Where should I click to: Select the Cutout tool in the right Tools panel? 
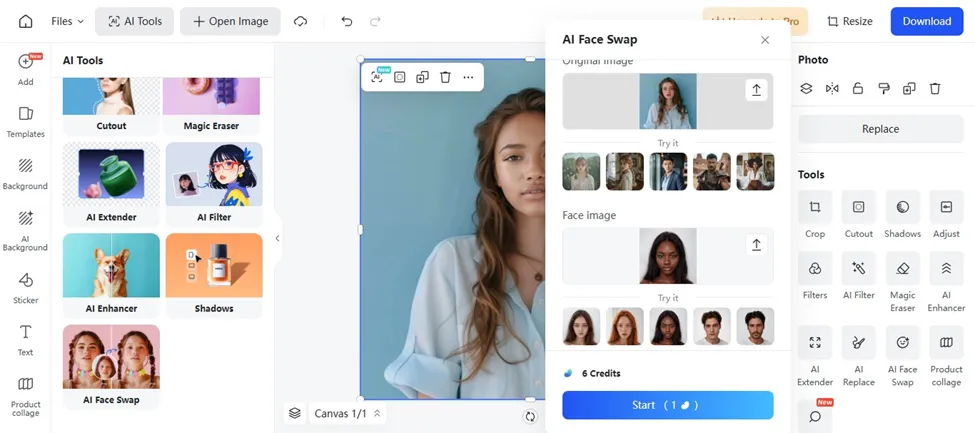[x=859, y=215]
